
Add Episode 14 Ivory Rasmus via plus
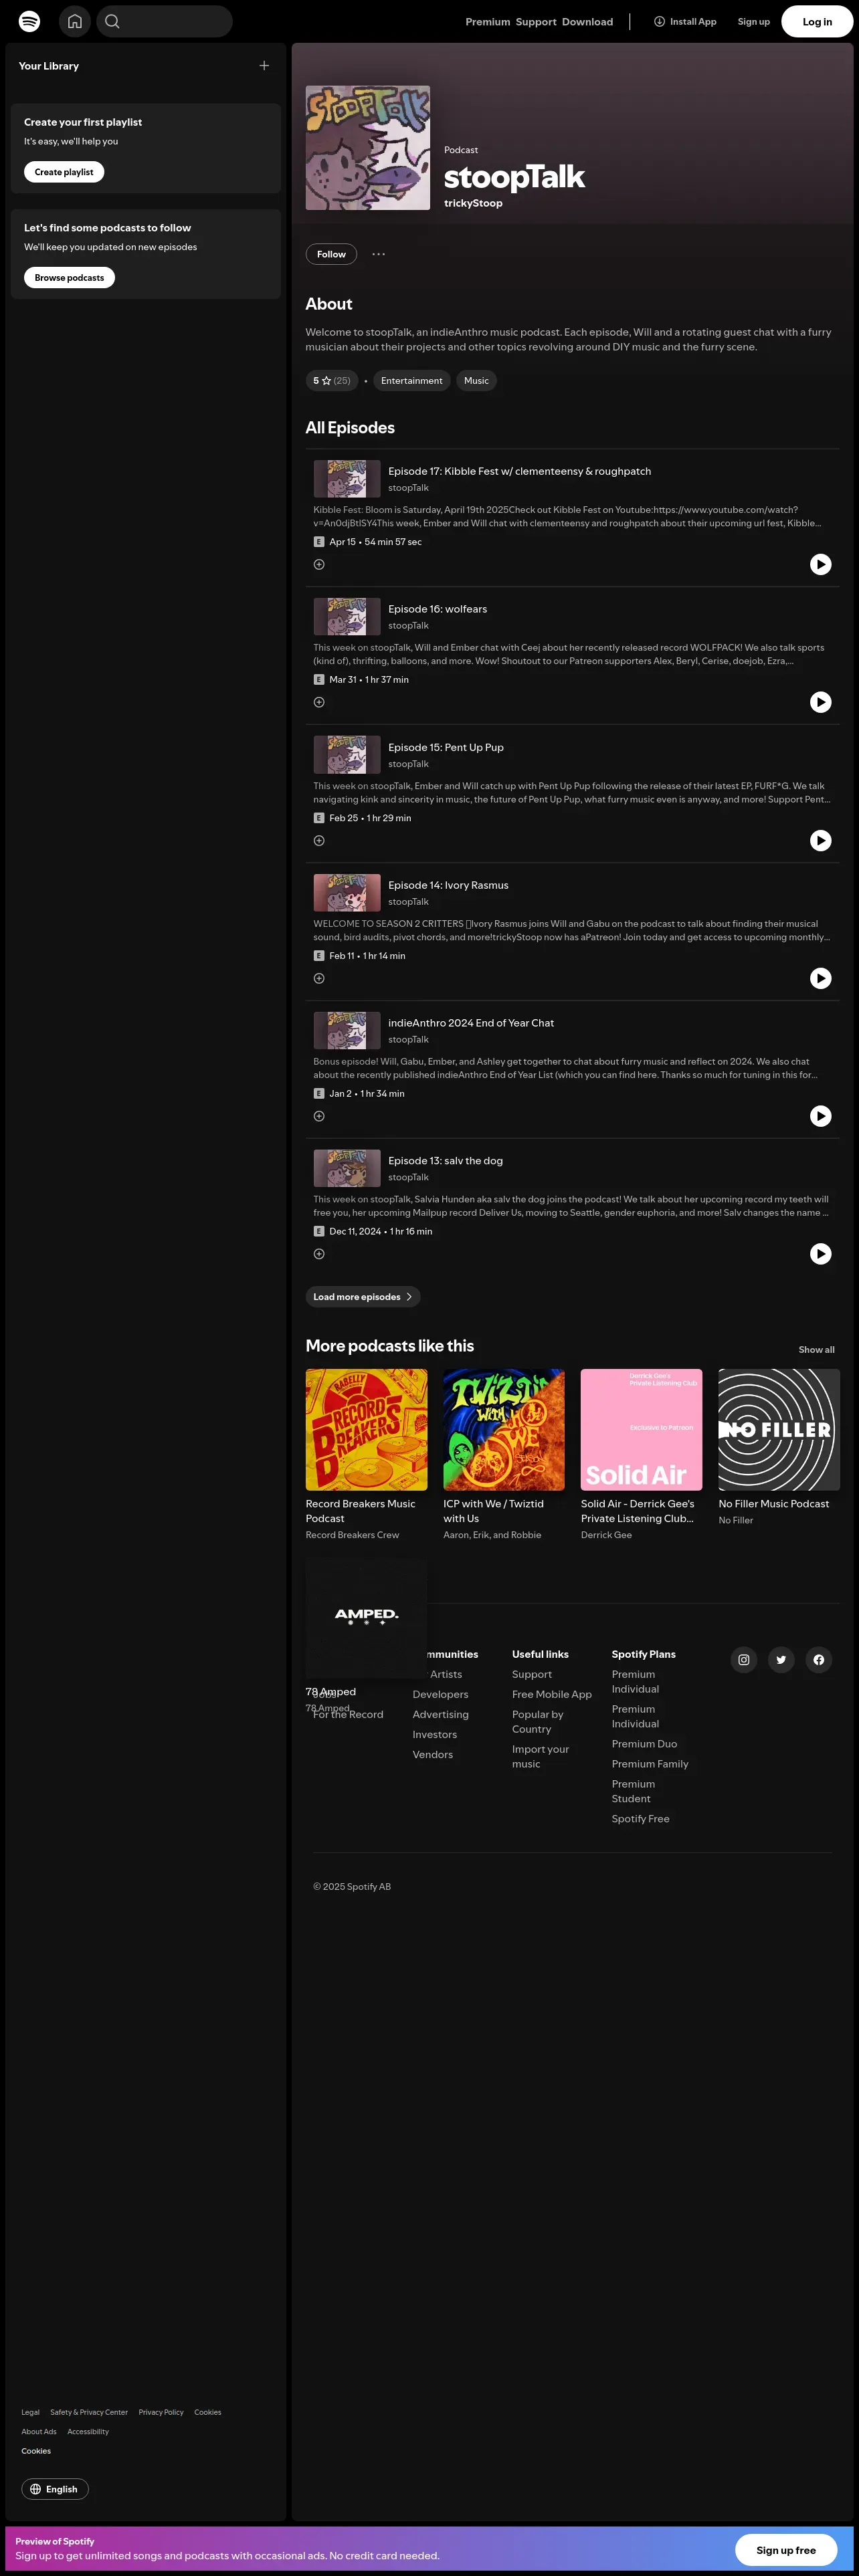[x=319, y=979]
